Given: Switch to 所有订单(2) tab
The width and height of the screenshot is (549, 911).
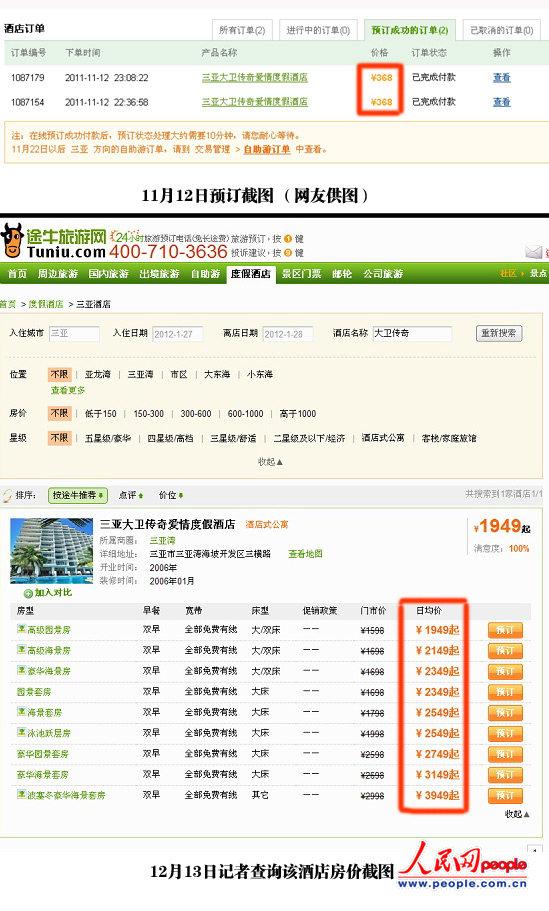Looking at the screenshot, I should [242, 30].
